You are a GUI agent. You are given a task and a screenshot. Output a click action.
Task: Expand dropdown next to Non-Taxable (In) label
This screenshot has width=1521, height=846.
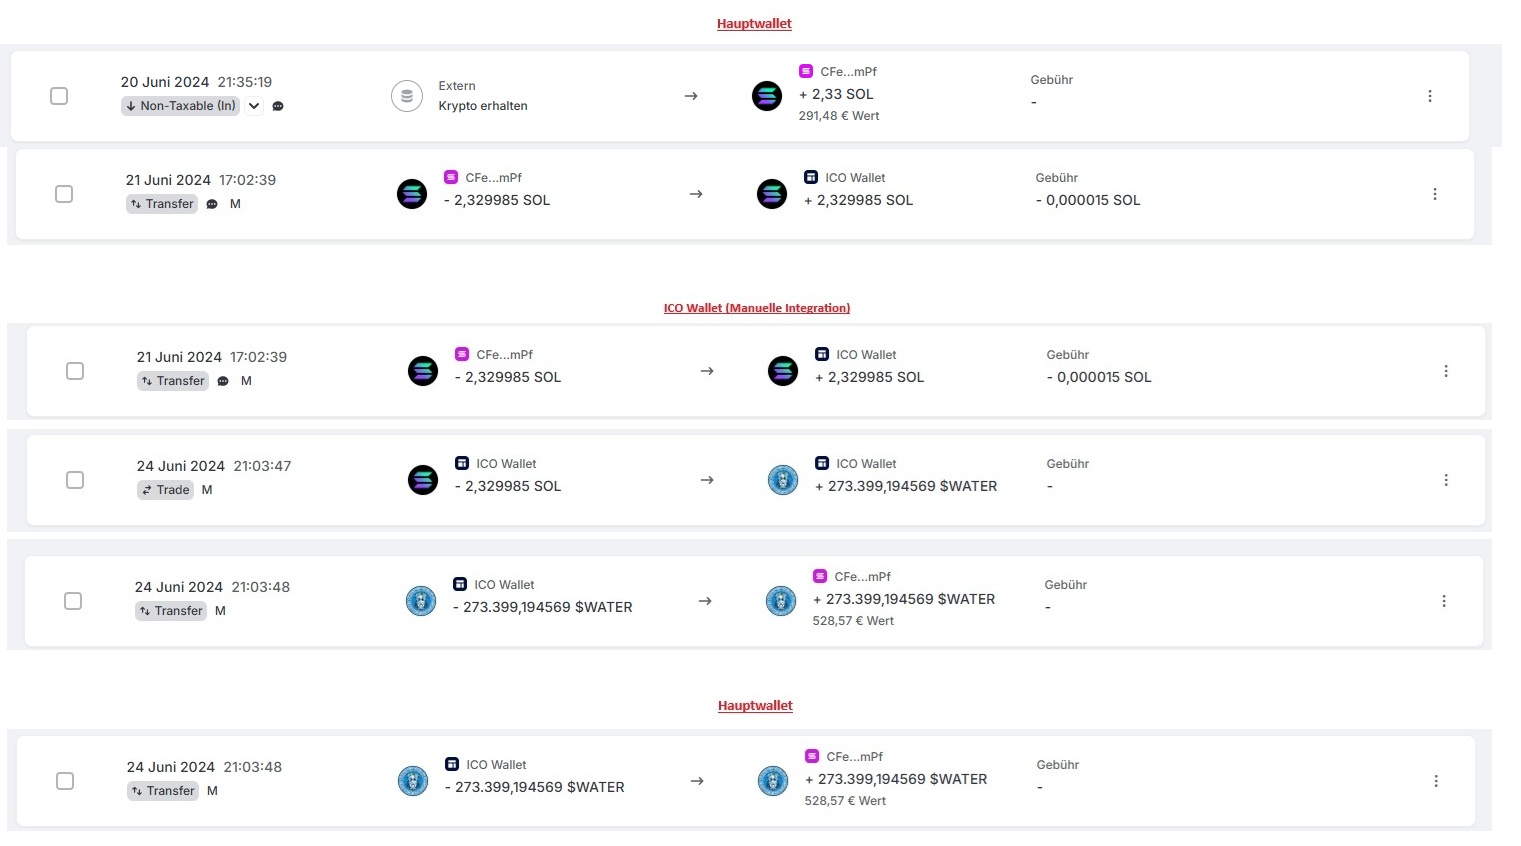[254, 106]
